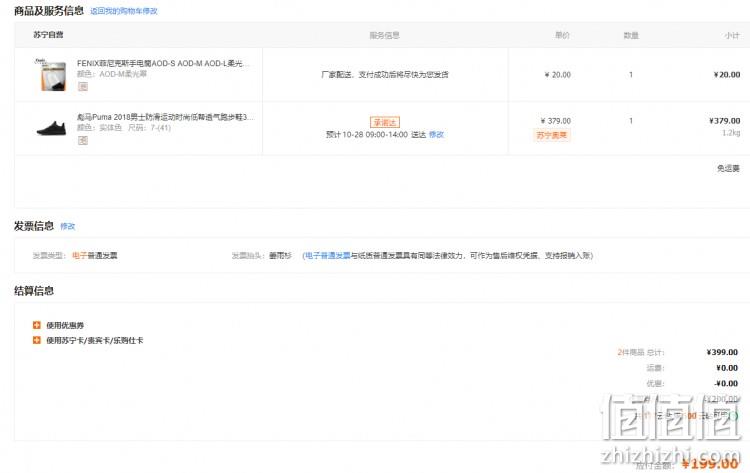The height and width of the screenshot is (473, 750).
Task: Open the FENIX product thumbnail
Action: click(51, 74)
